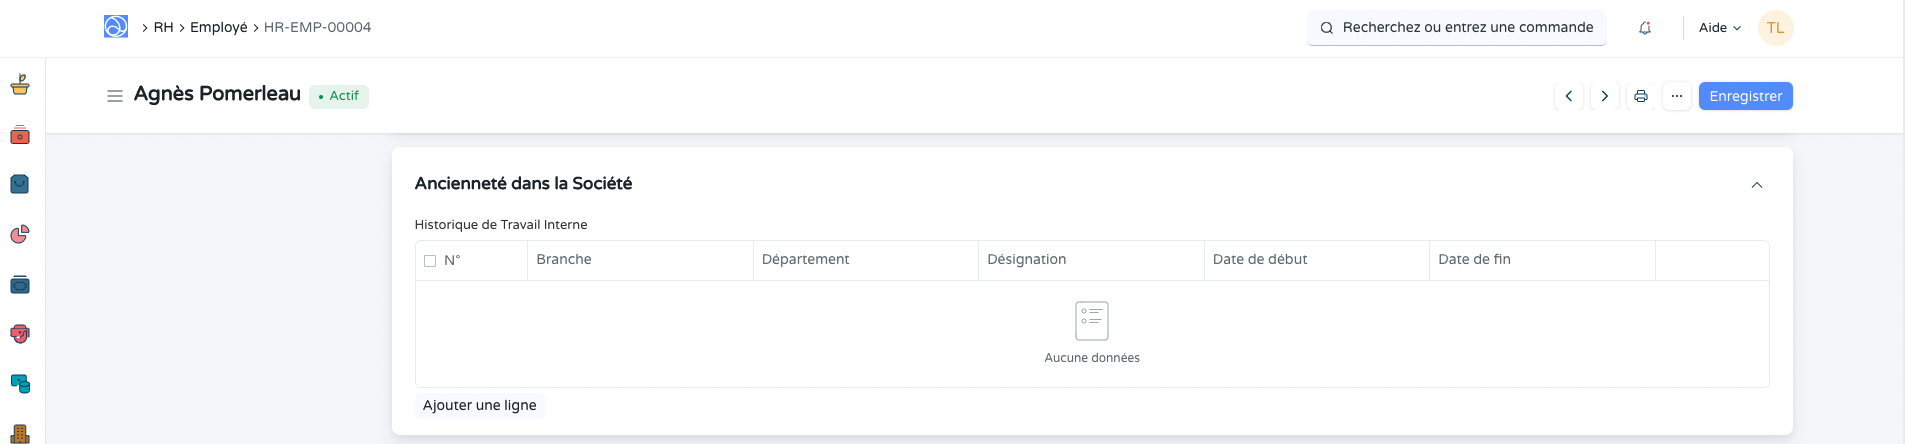
Task: Open the plant pot sidebar module
Action: pos(20,85)
